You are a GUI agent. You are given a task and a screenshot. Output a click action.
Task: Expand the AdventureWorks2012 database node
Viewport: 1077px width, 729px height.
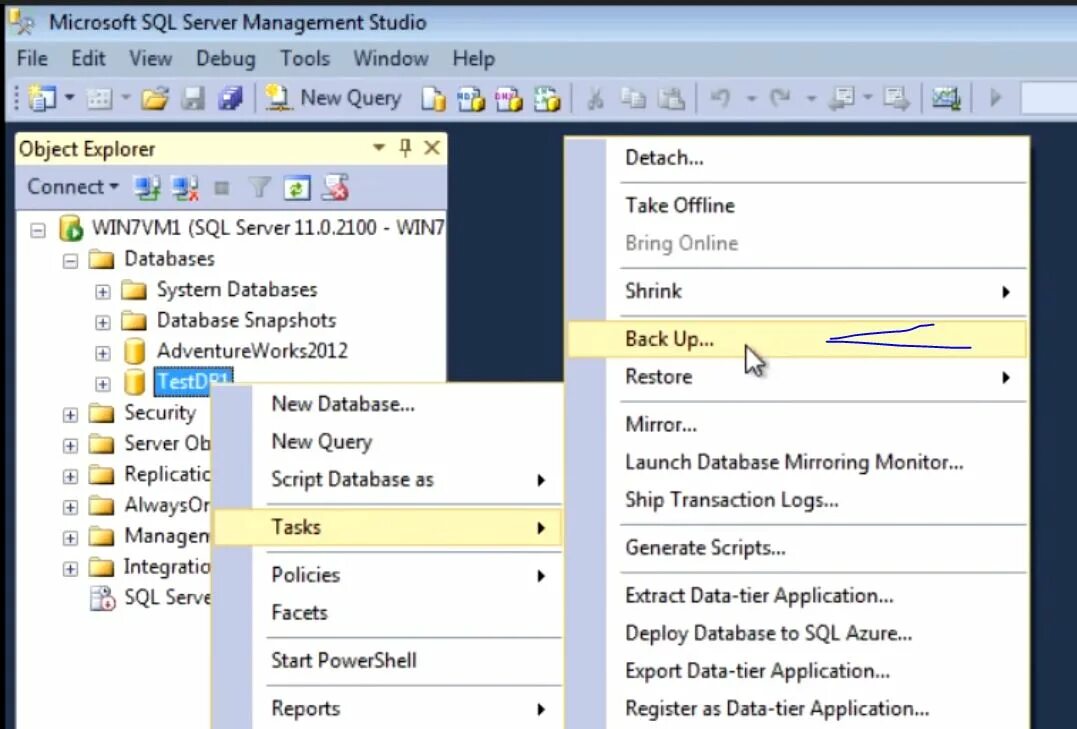point(102,353)
